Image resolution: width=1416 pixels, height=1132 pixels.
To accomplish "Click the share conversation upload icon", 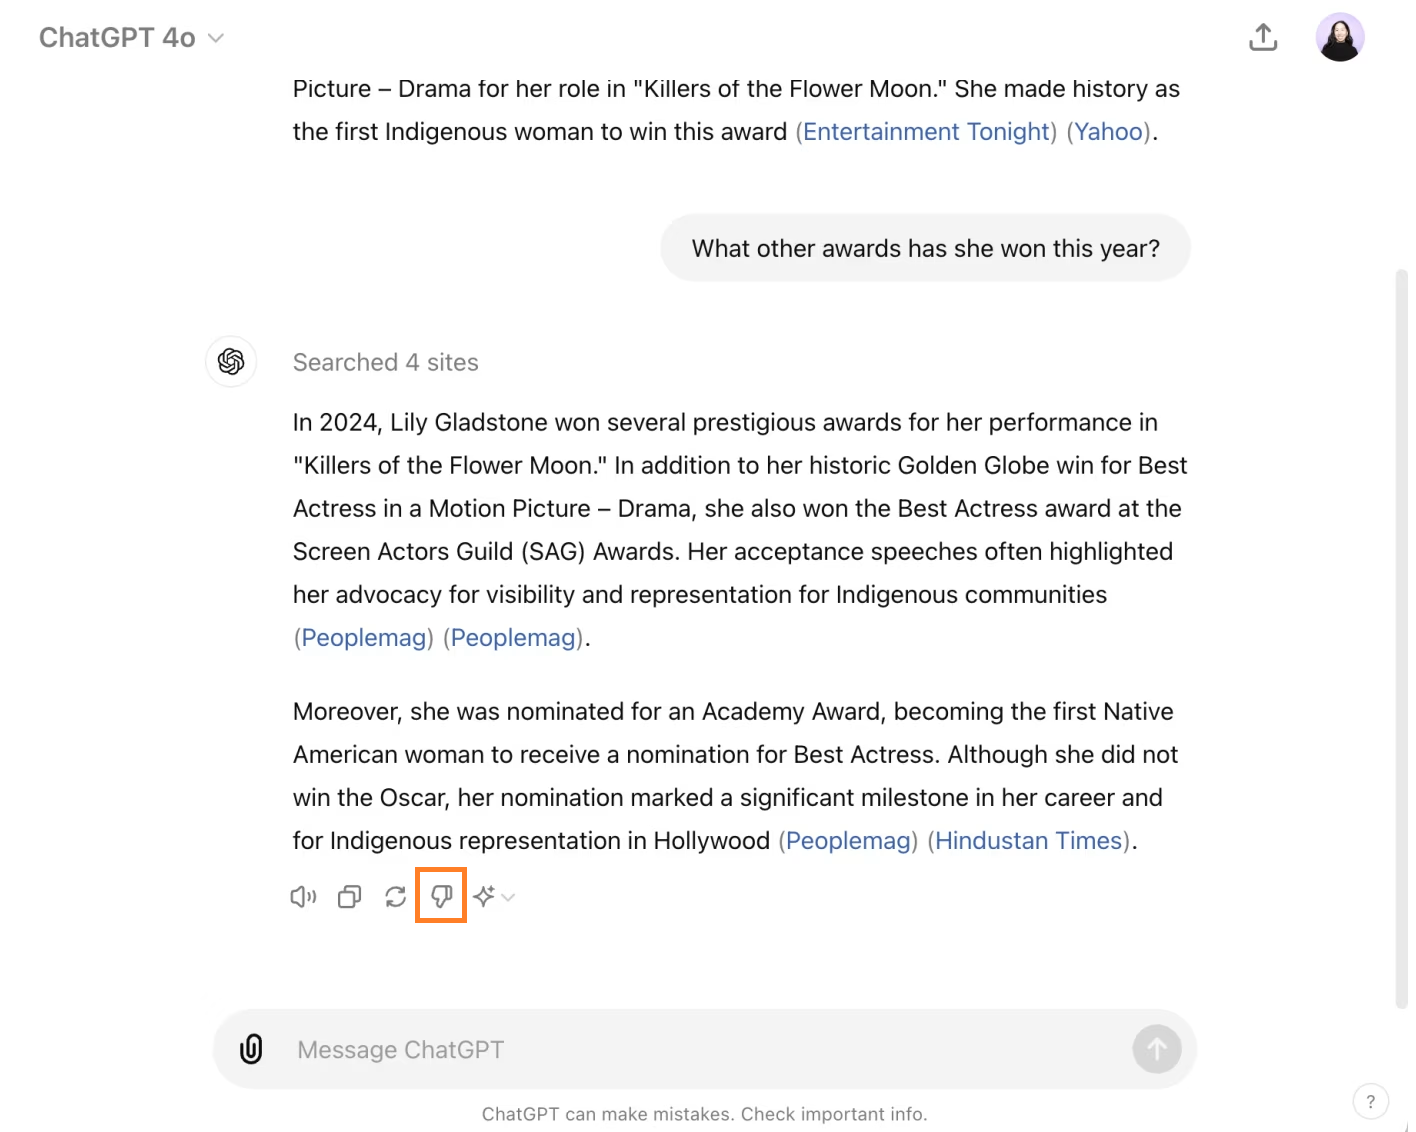I will 1263,38.
